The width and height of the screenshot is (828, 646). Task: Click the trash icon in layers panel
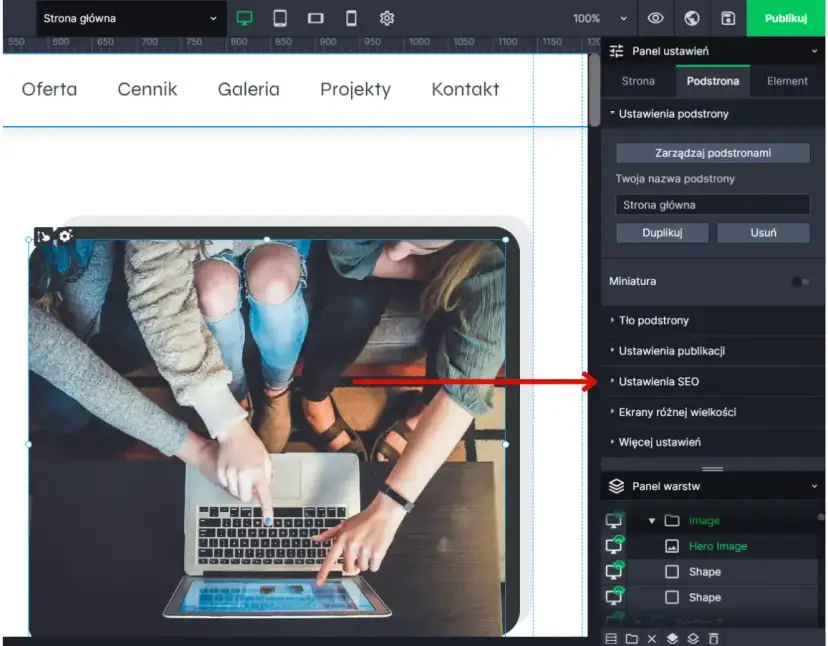click(714, 638)
